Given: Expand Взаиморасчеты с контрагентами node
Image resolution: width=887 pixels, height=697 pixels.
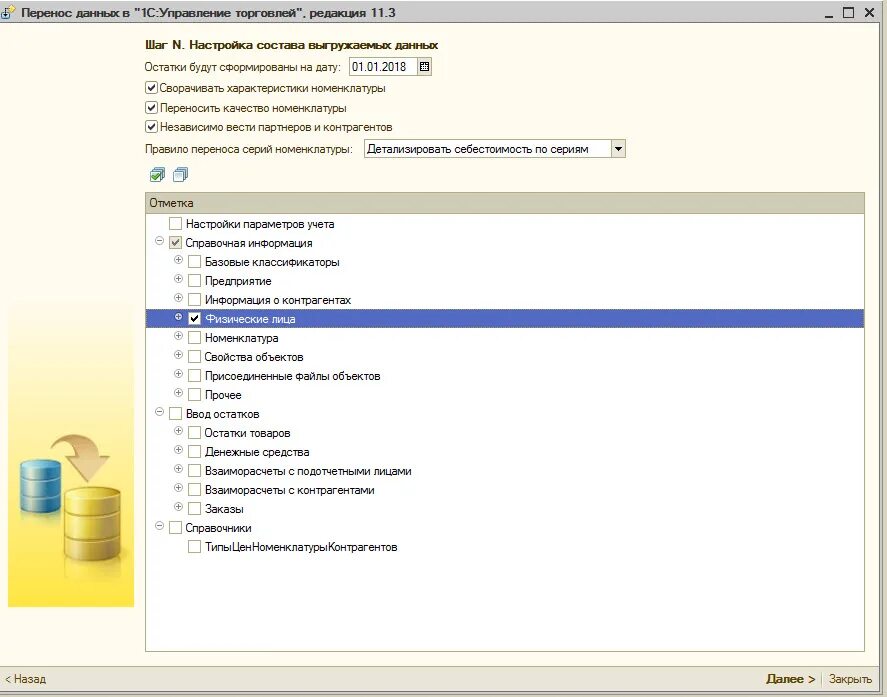Looking at the screenshot, I should pyautogui.click(x=178, y=488).
